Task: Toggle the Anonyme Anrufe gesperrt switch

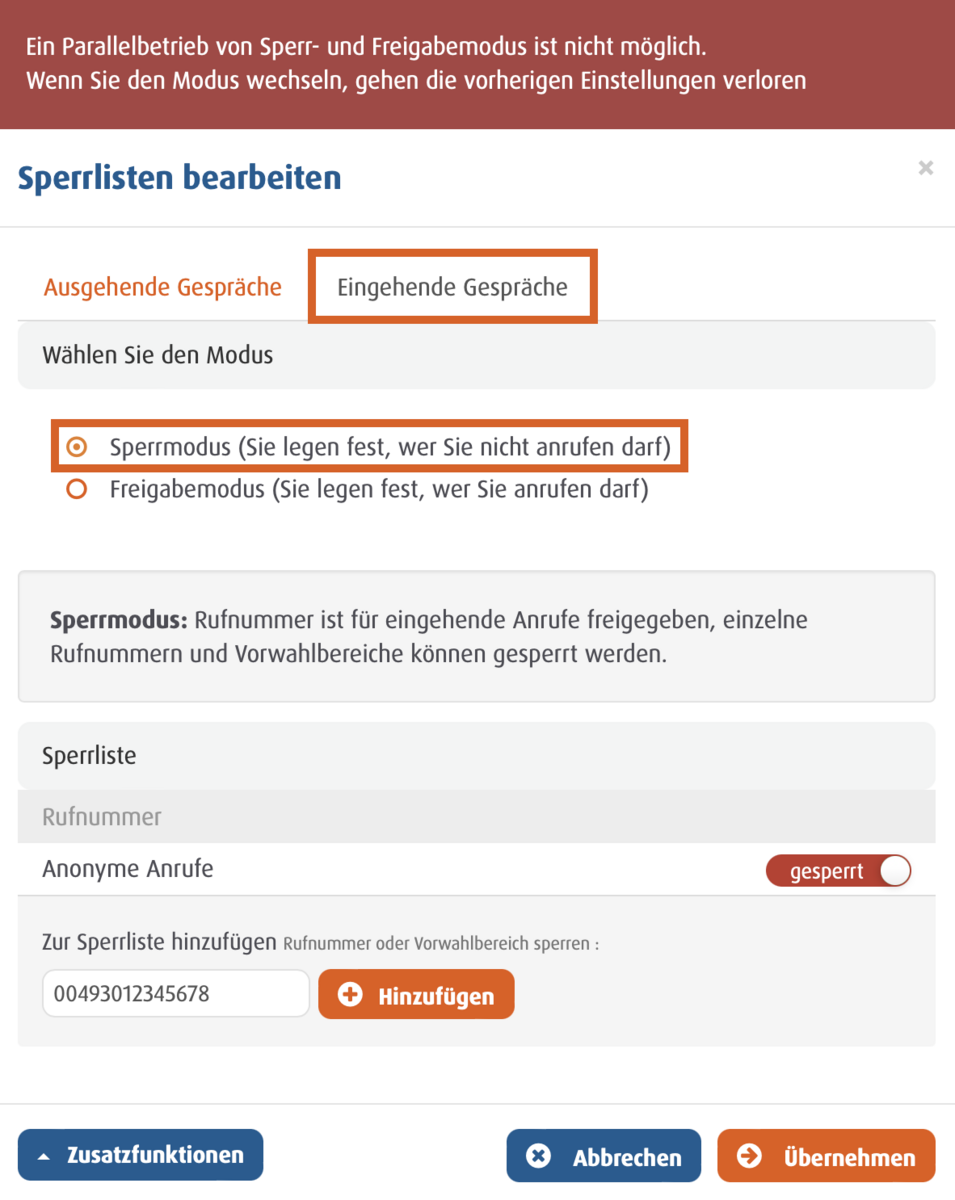Action: click(x=838, y=871)
